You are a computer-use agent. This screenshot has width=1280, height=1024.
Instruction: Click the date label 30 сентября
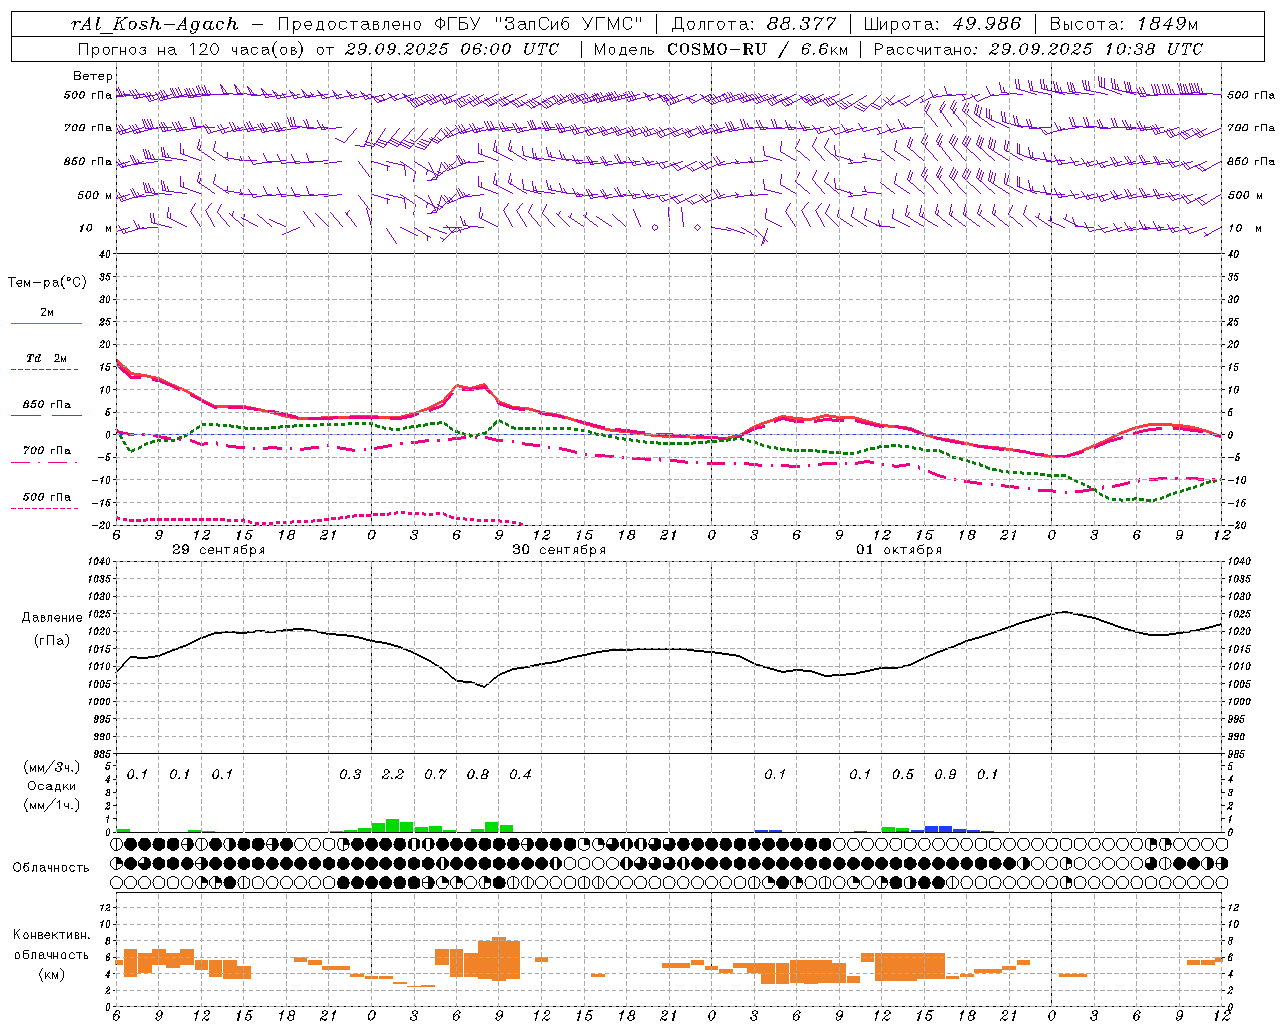tap(559, 550)
